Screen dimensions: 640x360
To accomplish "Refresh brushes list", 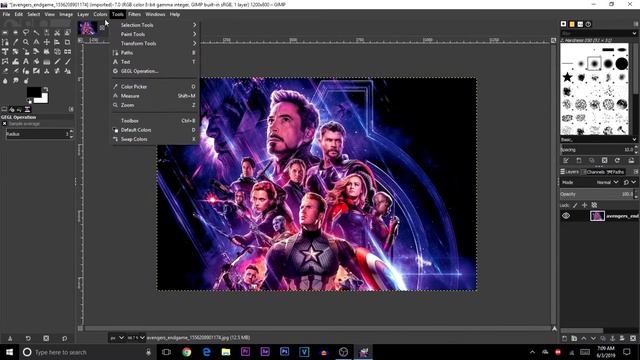I will coord(617,160).
